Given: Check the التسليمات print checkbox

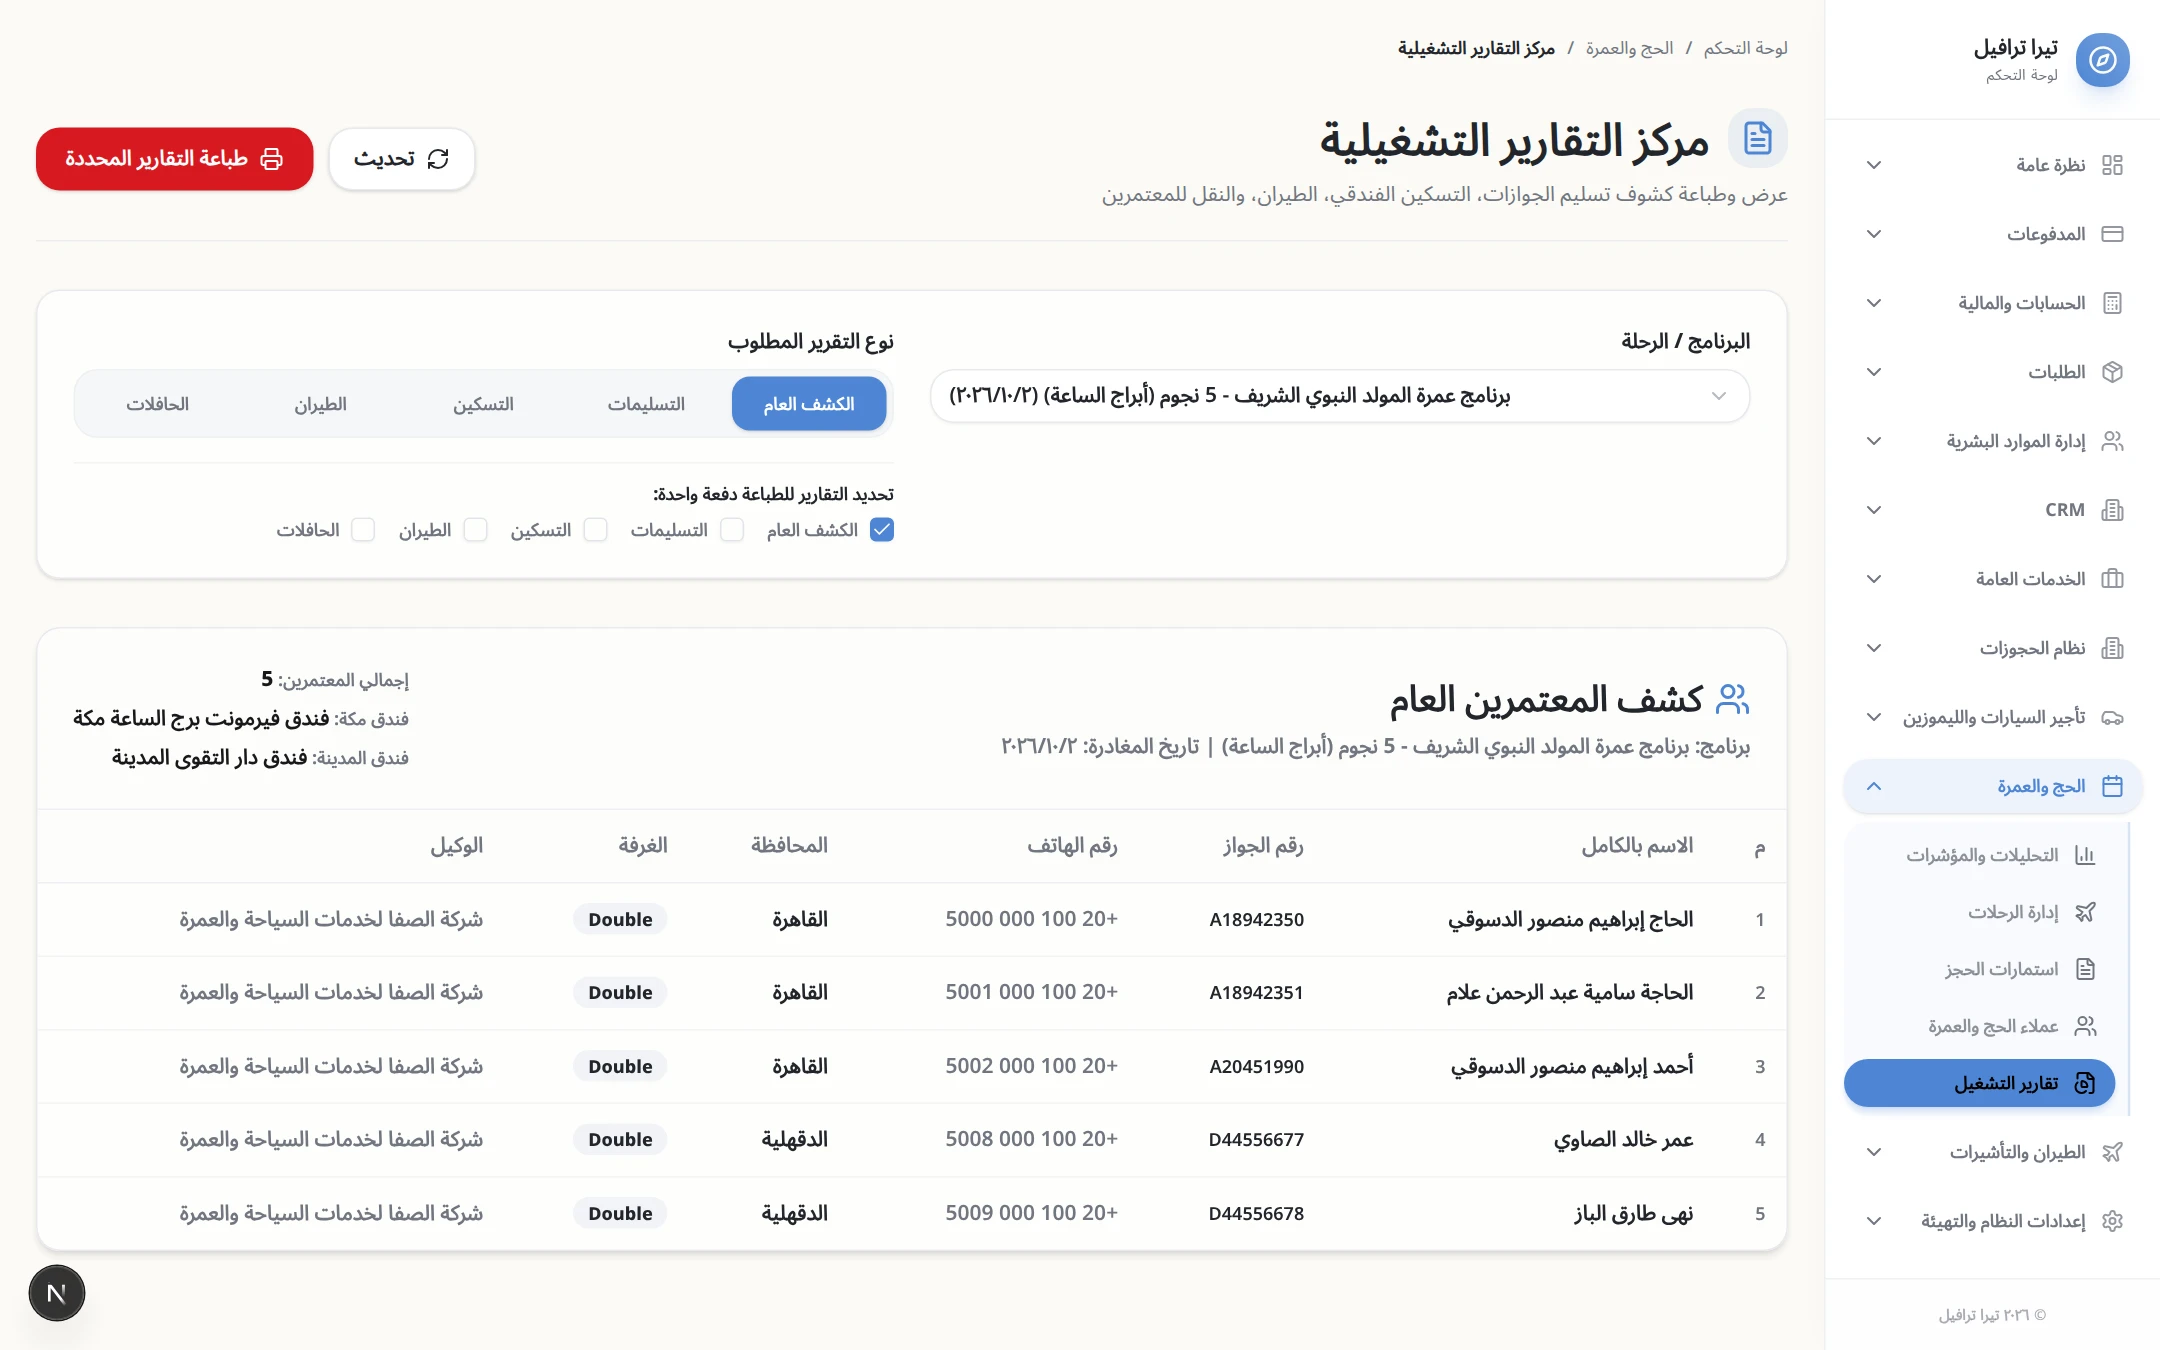Looking at the screenshot, I should point(732,530).
